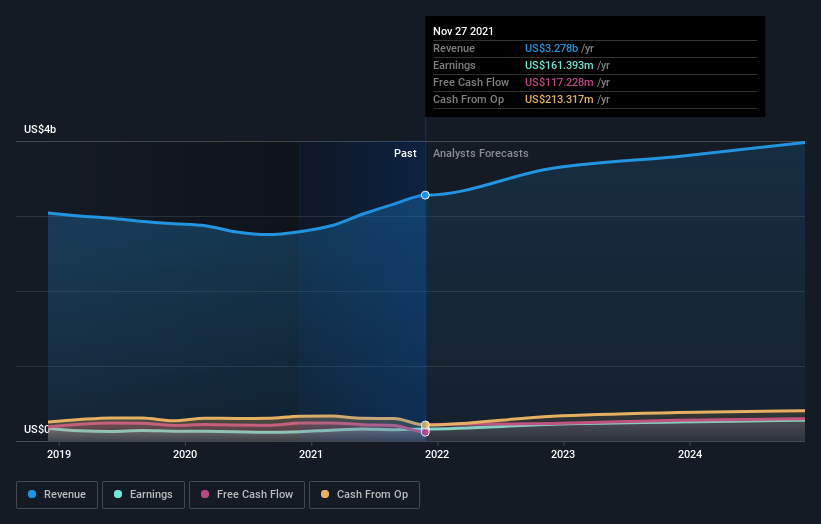This screenshot has height=524, width=821.
Task: Click the Earnings row label in tooltip
Action: 454,65
